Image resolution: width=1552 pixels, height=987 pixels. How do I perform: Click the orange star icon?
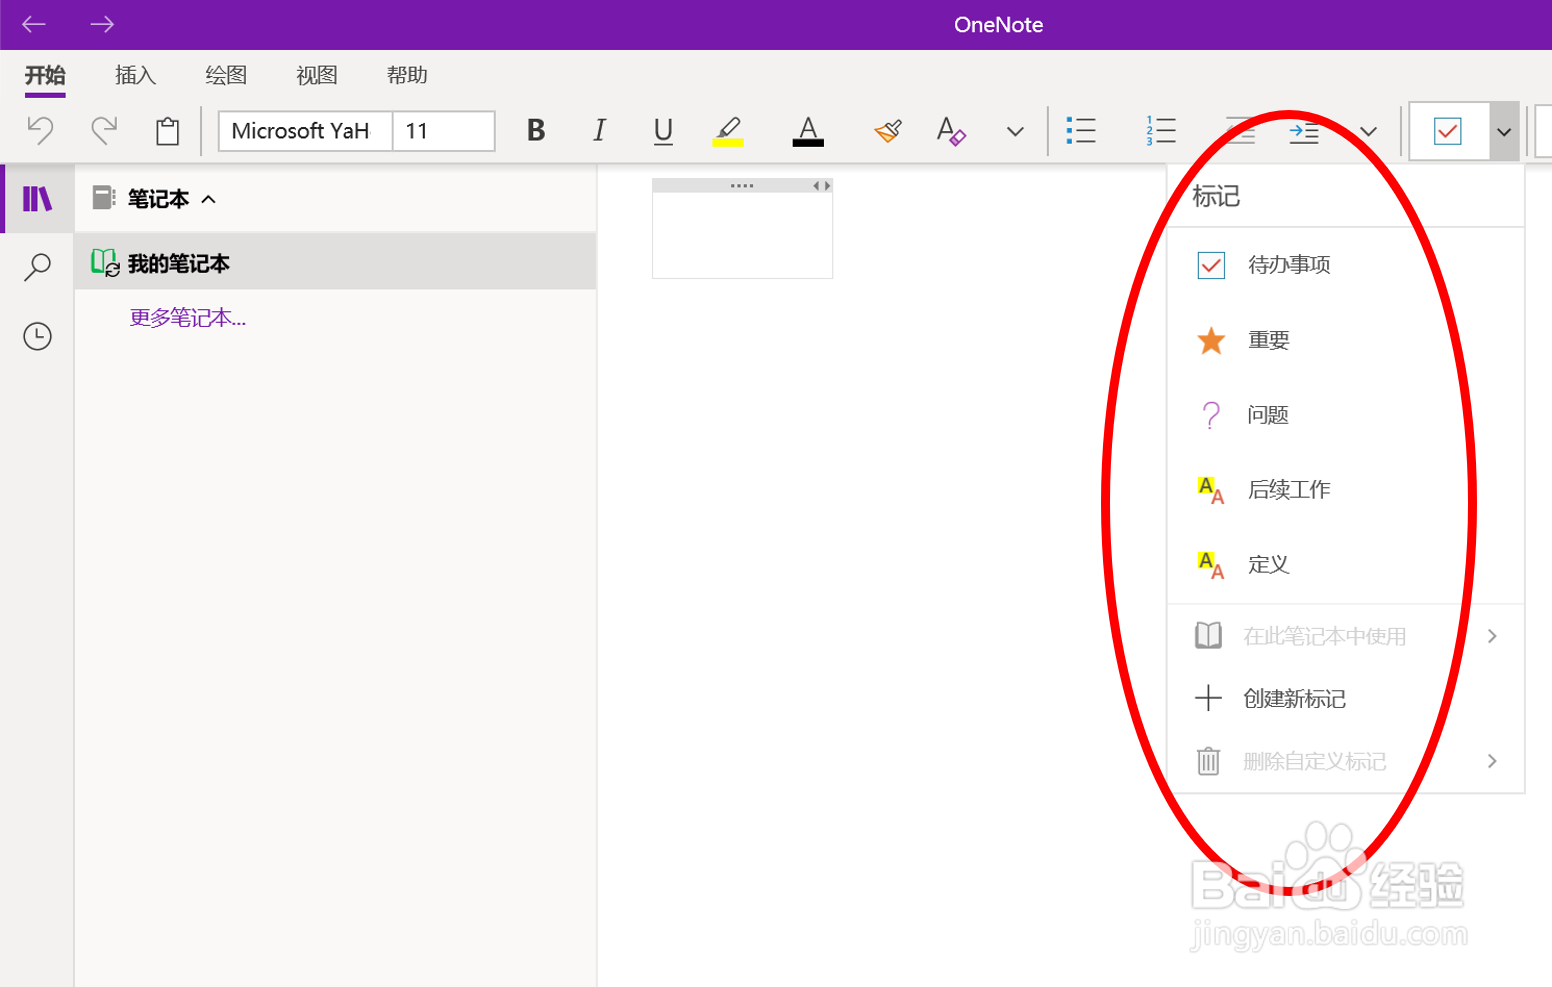coord(1211,340)
